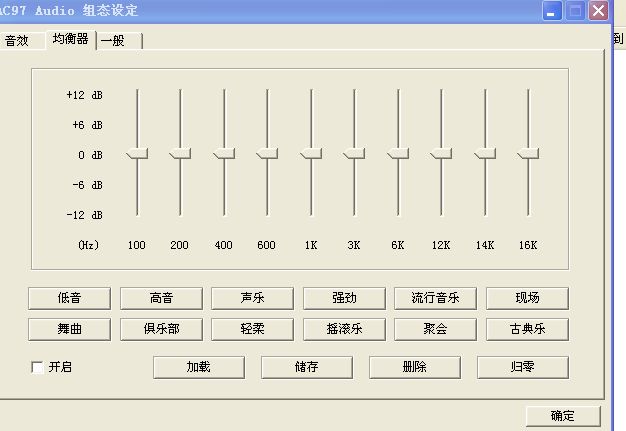Apply the 低音 preset
This screenshot has width=626, height=431.
click(x=69, y=298)
